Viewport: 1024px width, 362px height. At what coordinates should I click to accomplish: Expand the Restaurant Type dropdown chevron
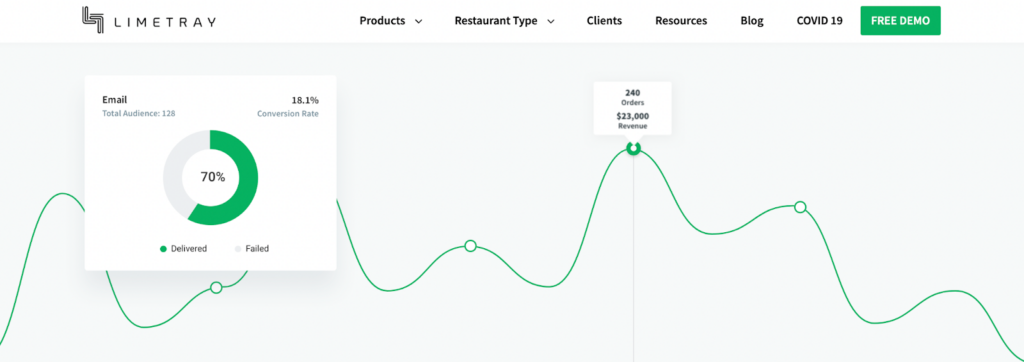coord(551,22)
